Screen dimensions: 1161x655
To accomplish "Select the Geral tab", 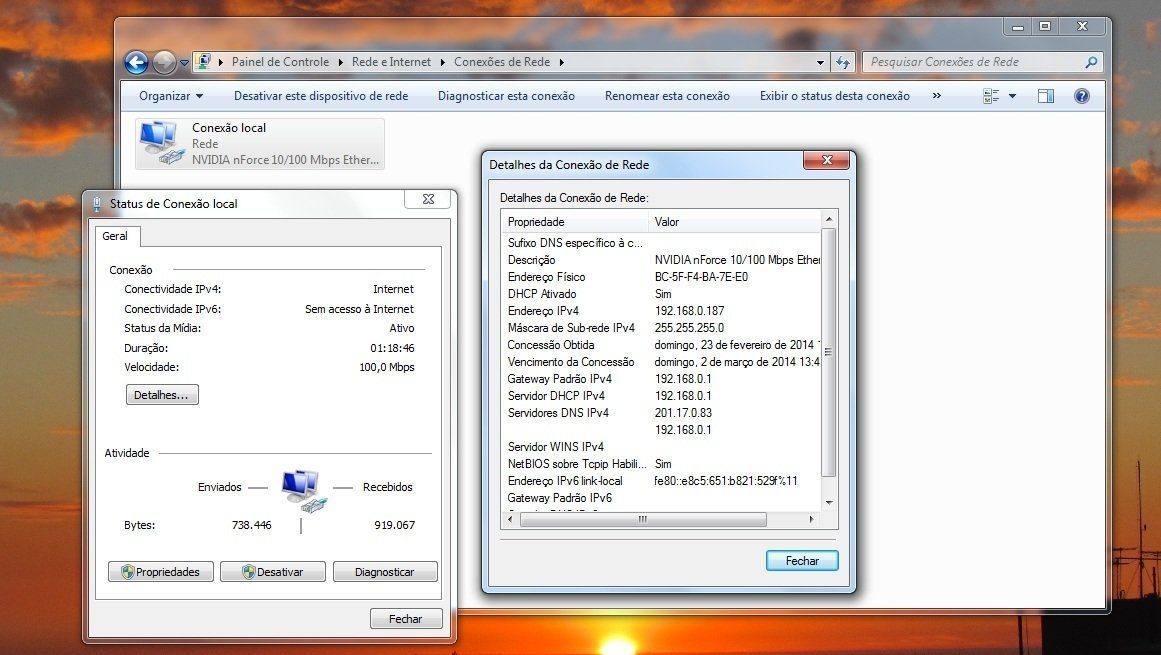I will 115,236.
